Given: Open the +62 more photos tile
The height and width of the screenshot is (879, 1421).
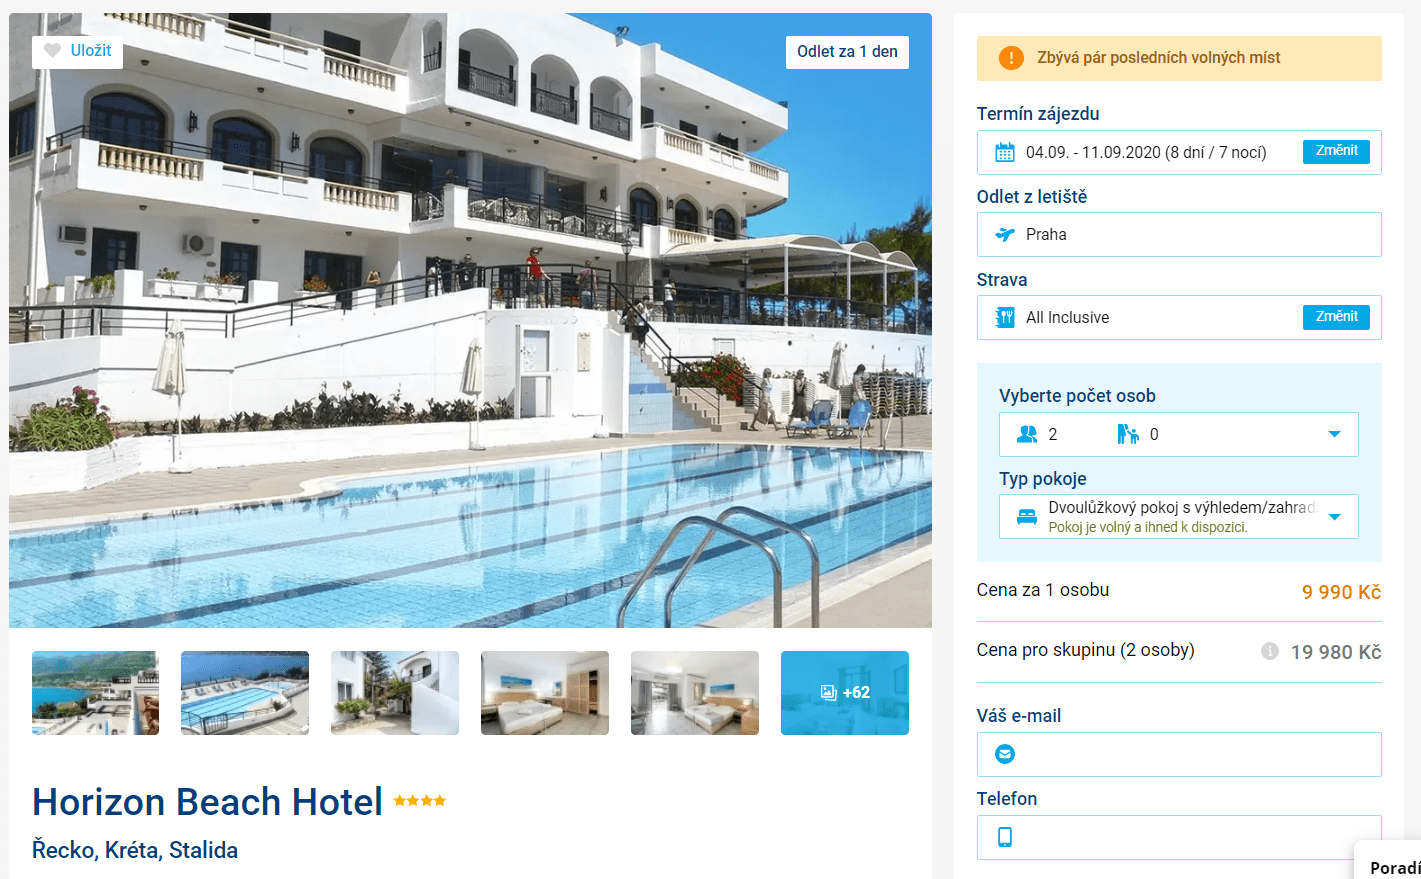Looking at the screenshot, I should click(x=845, y=693).
